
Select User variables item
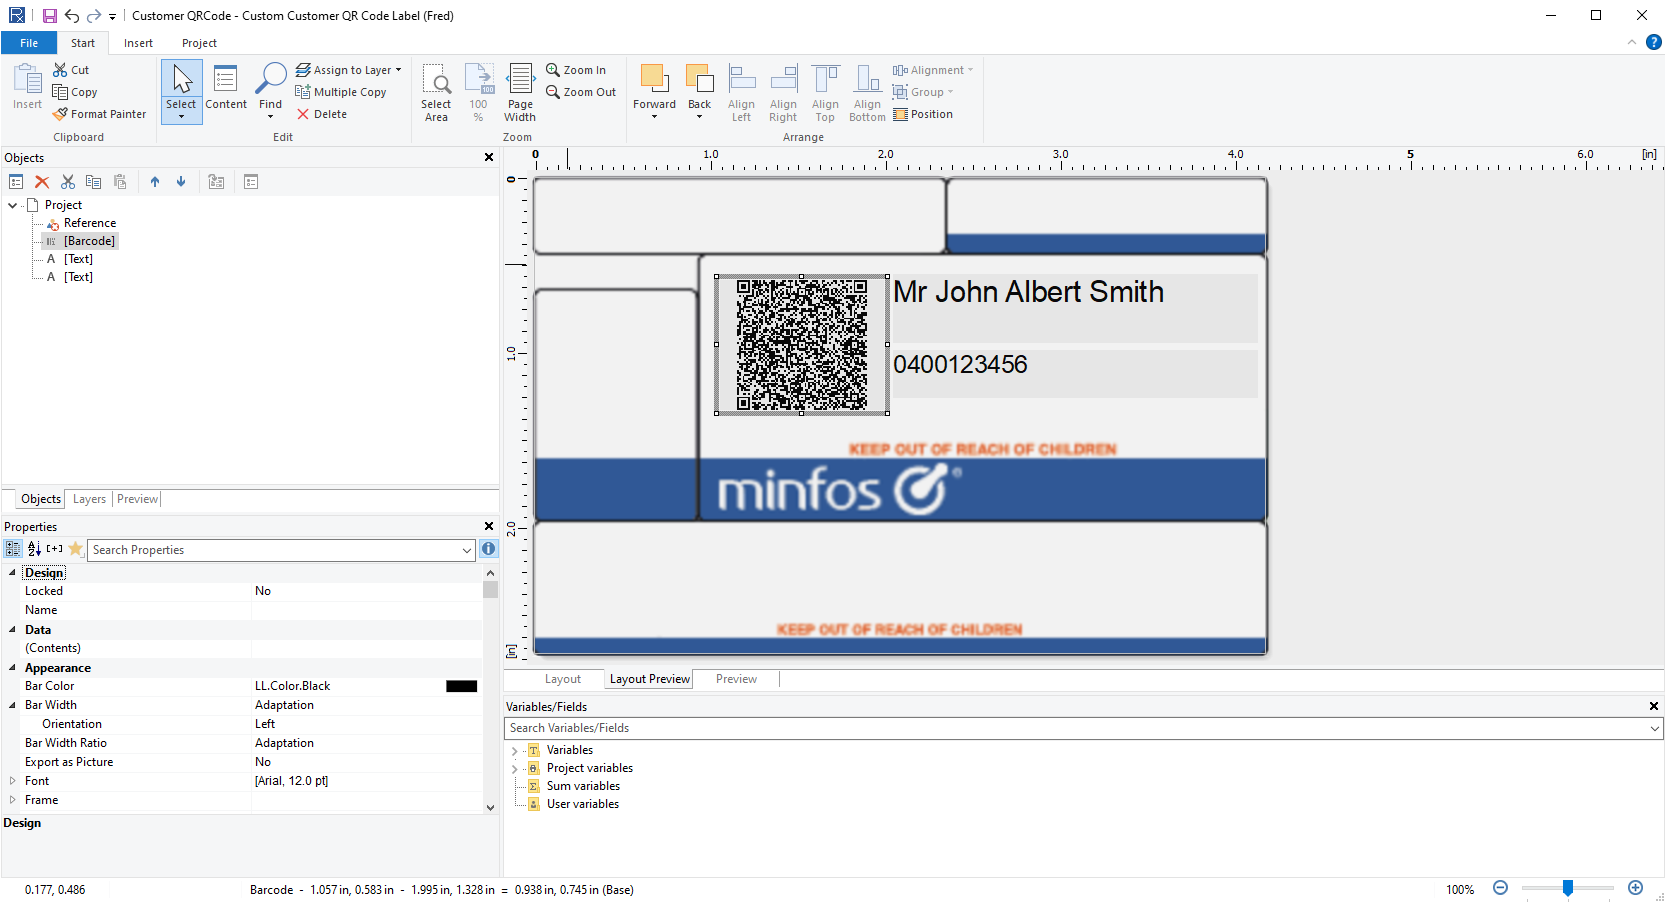[x=583, y=804]
